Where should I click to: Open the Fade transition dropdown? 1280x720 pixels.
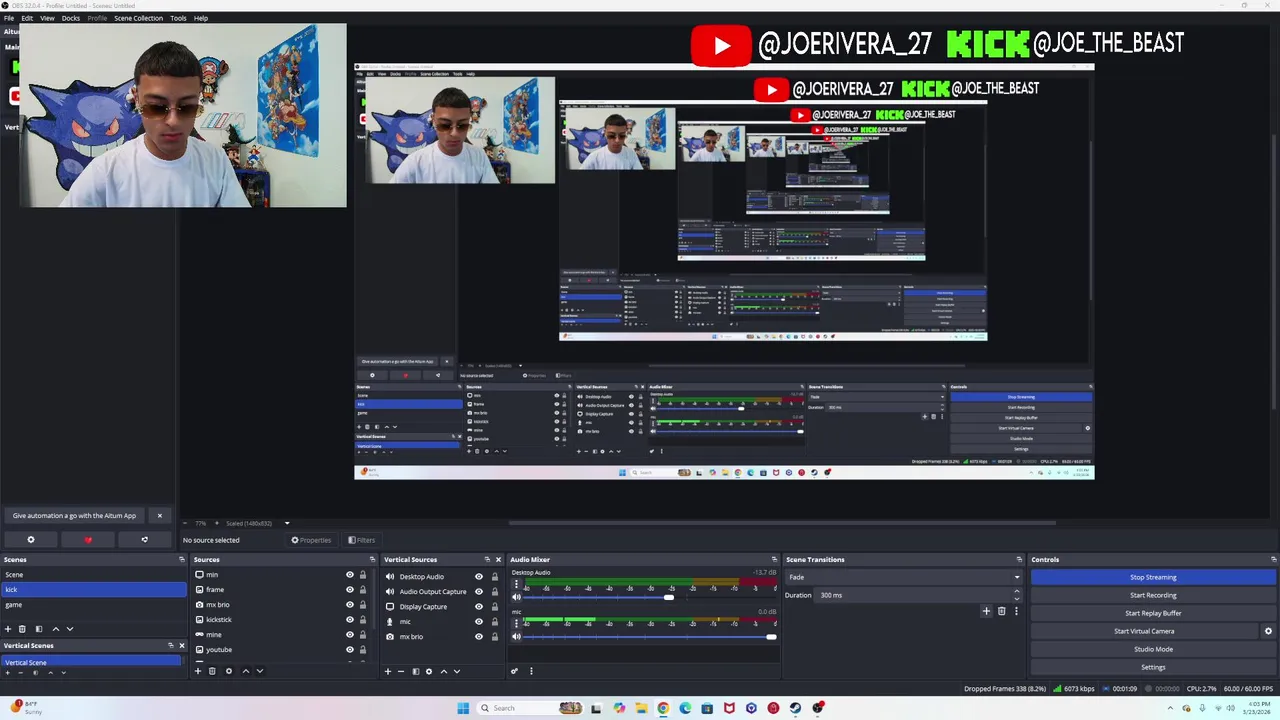[x=904, y=577]
